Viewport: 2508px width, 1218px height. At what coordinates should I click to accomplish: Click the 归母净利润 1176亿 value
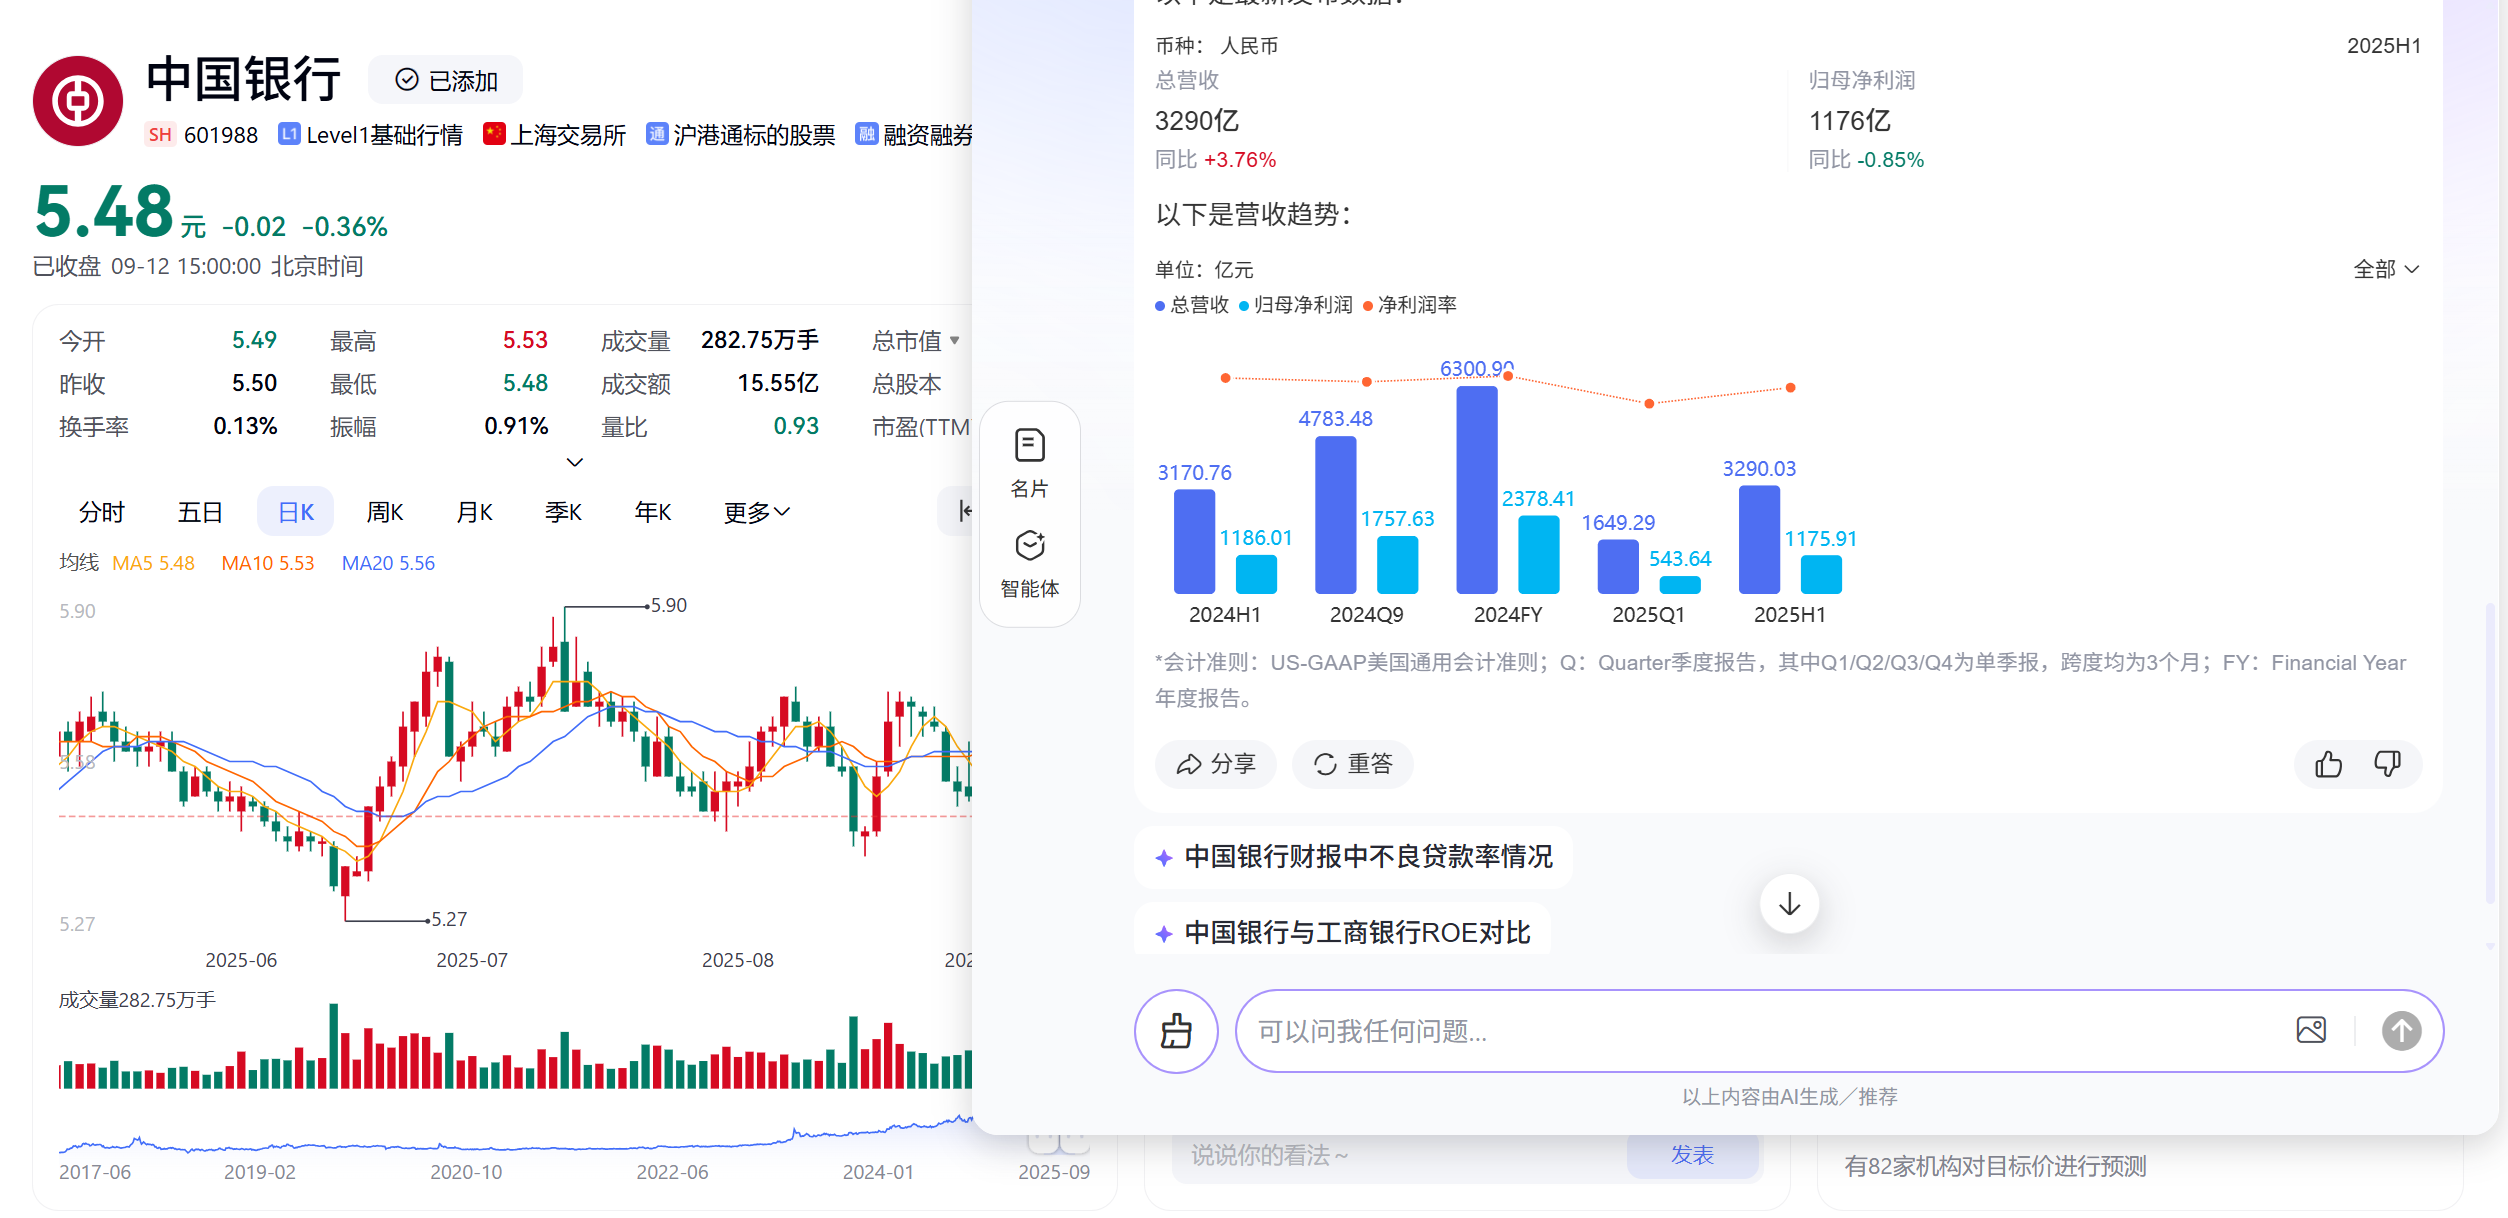1849,121
